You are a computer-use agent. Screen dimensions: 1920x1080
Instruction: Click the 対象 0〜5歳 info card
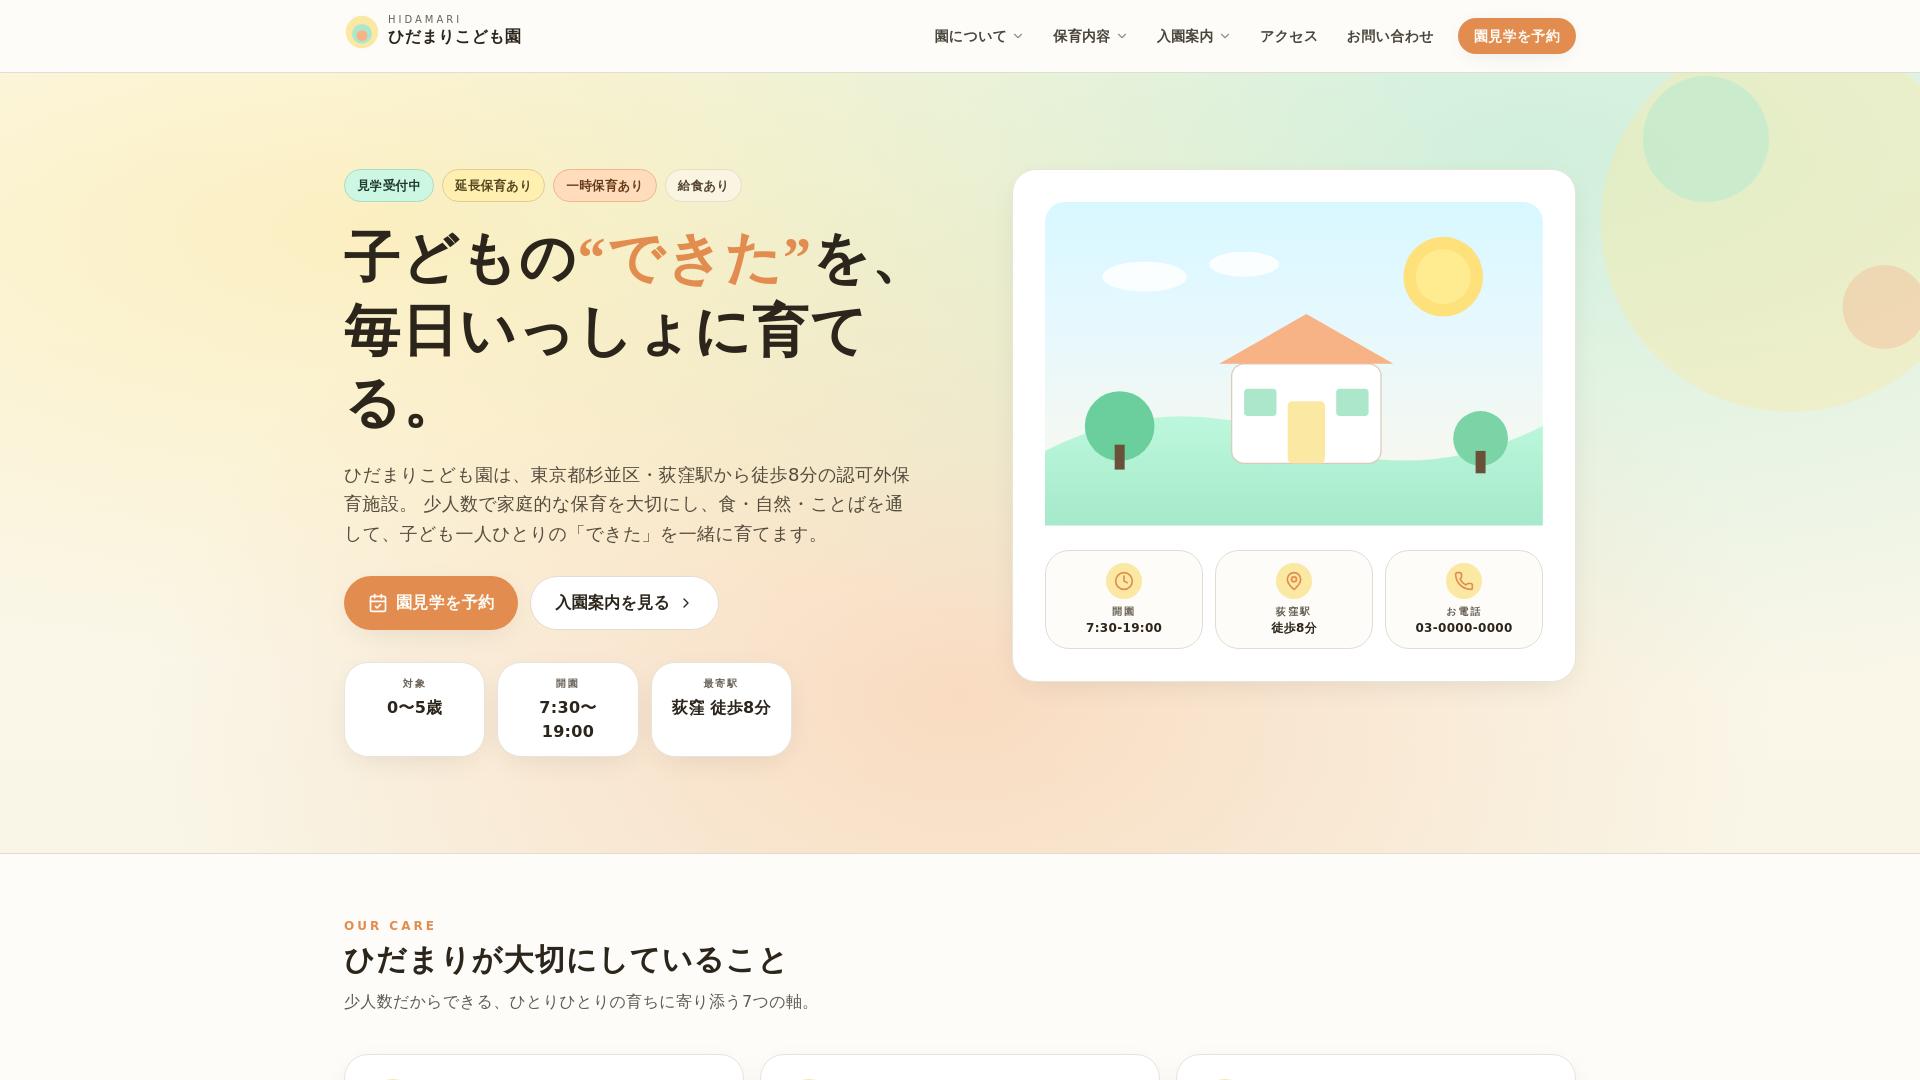(415, 709)
